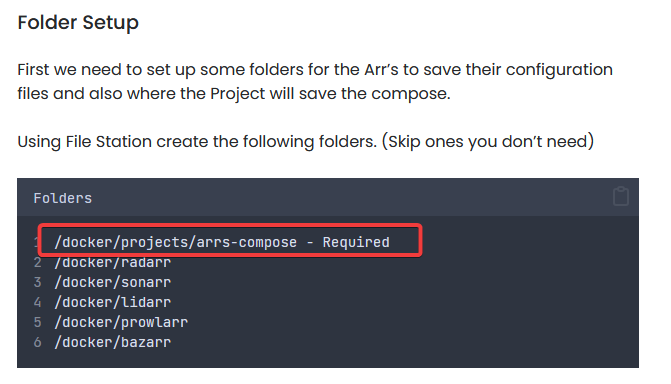
Task: Click the "Folders" code block title
Action: point(62,198)
